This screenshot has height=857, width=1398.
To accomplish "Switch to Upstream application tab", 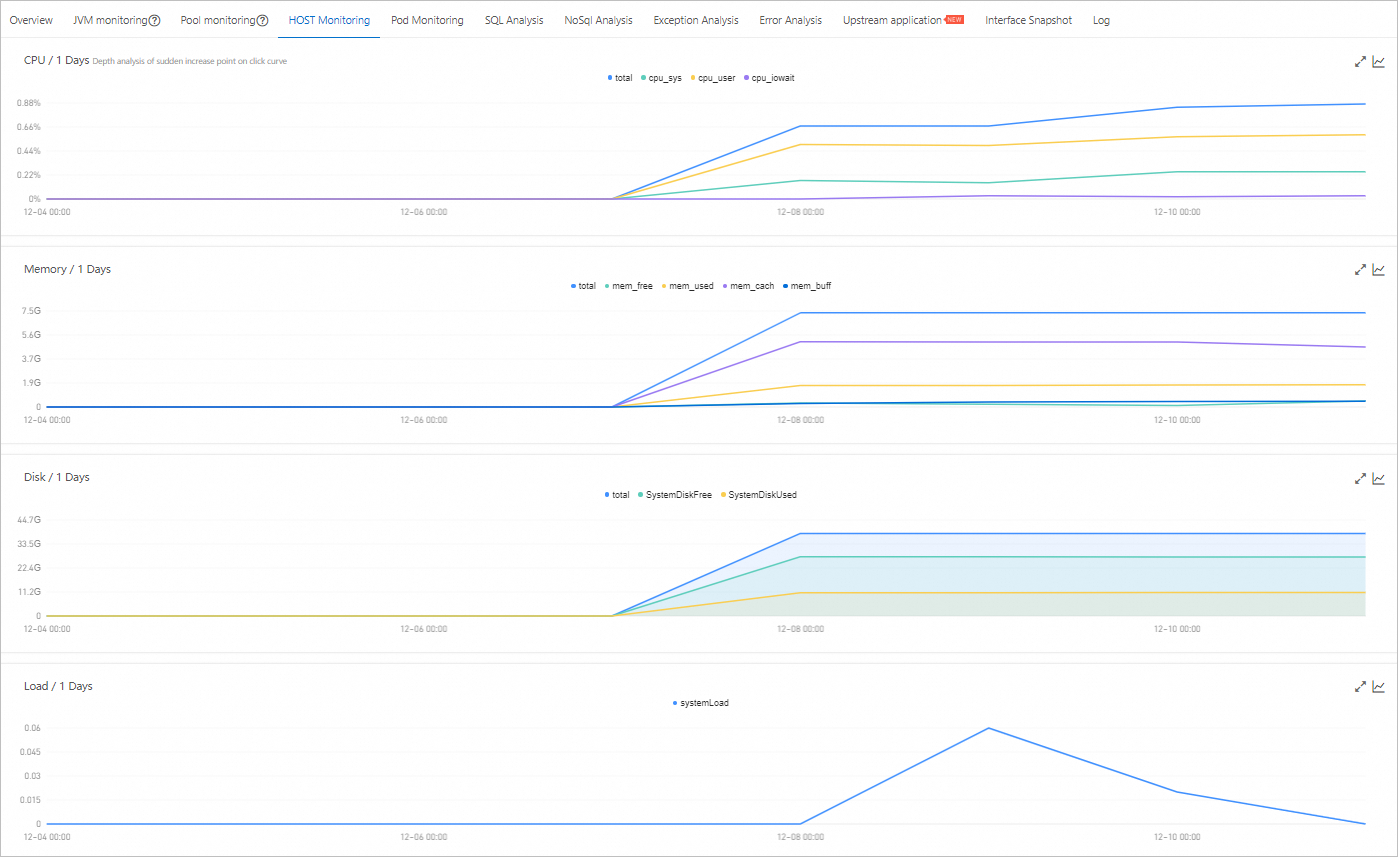I will coord(892,20).
